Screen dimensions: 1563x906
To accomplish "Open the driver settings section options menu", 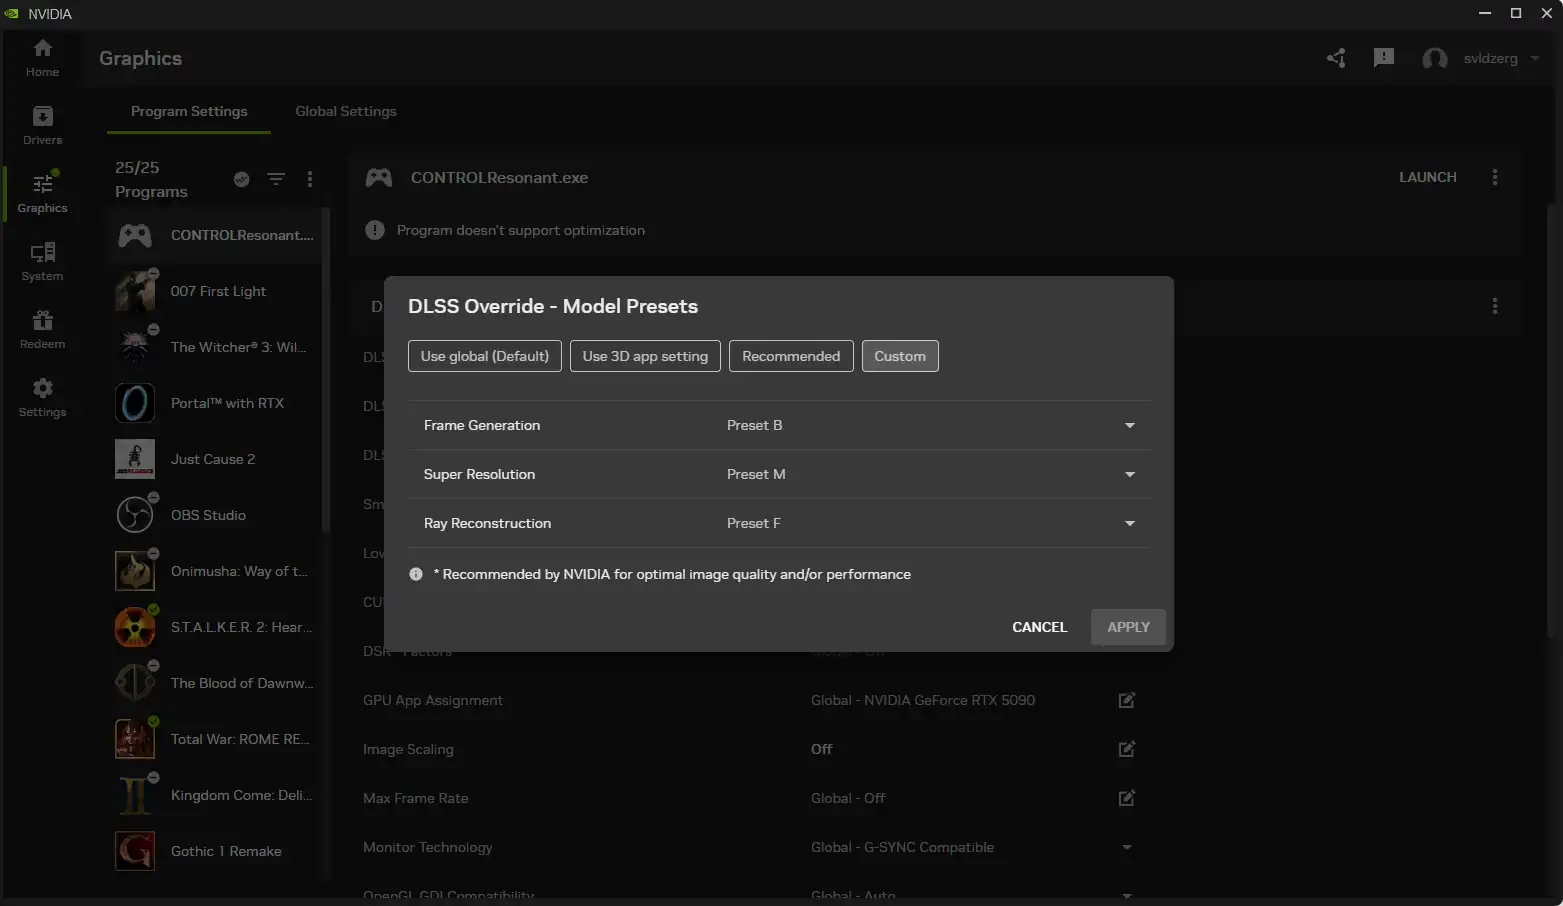I will (x=1495, y=306).
